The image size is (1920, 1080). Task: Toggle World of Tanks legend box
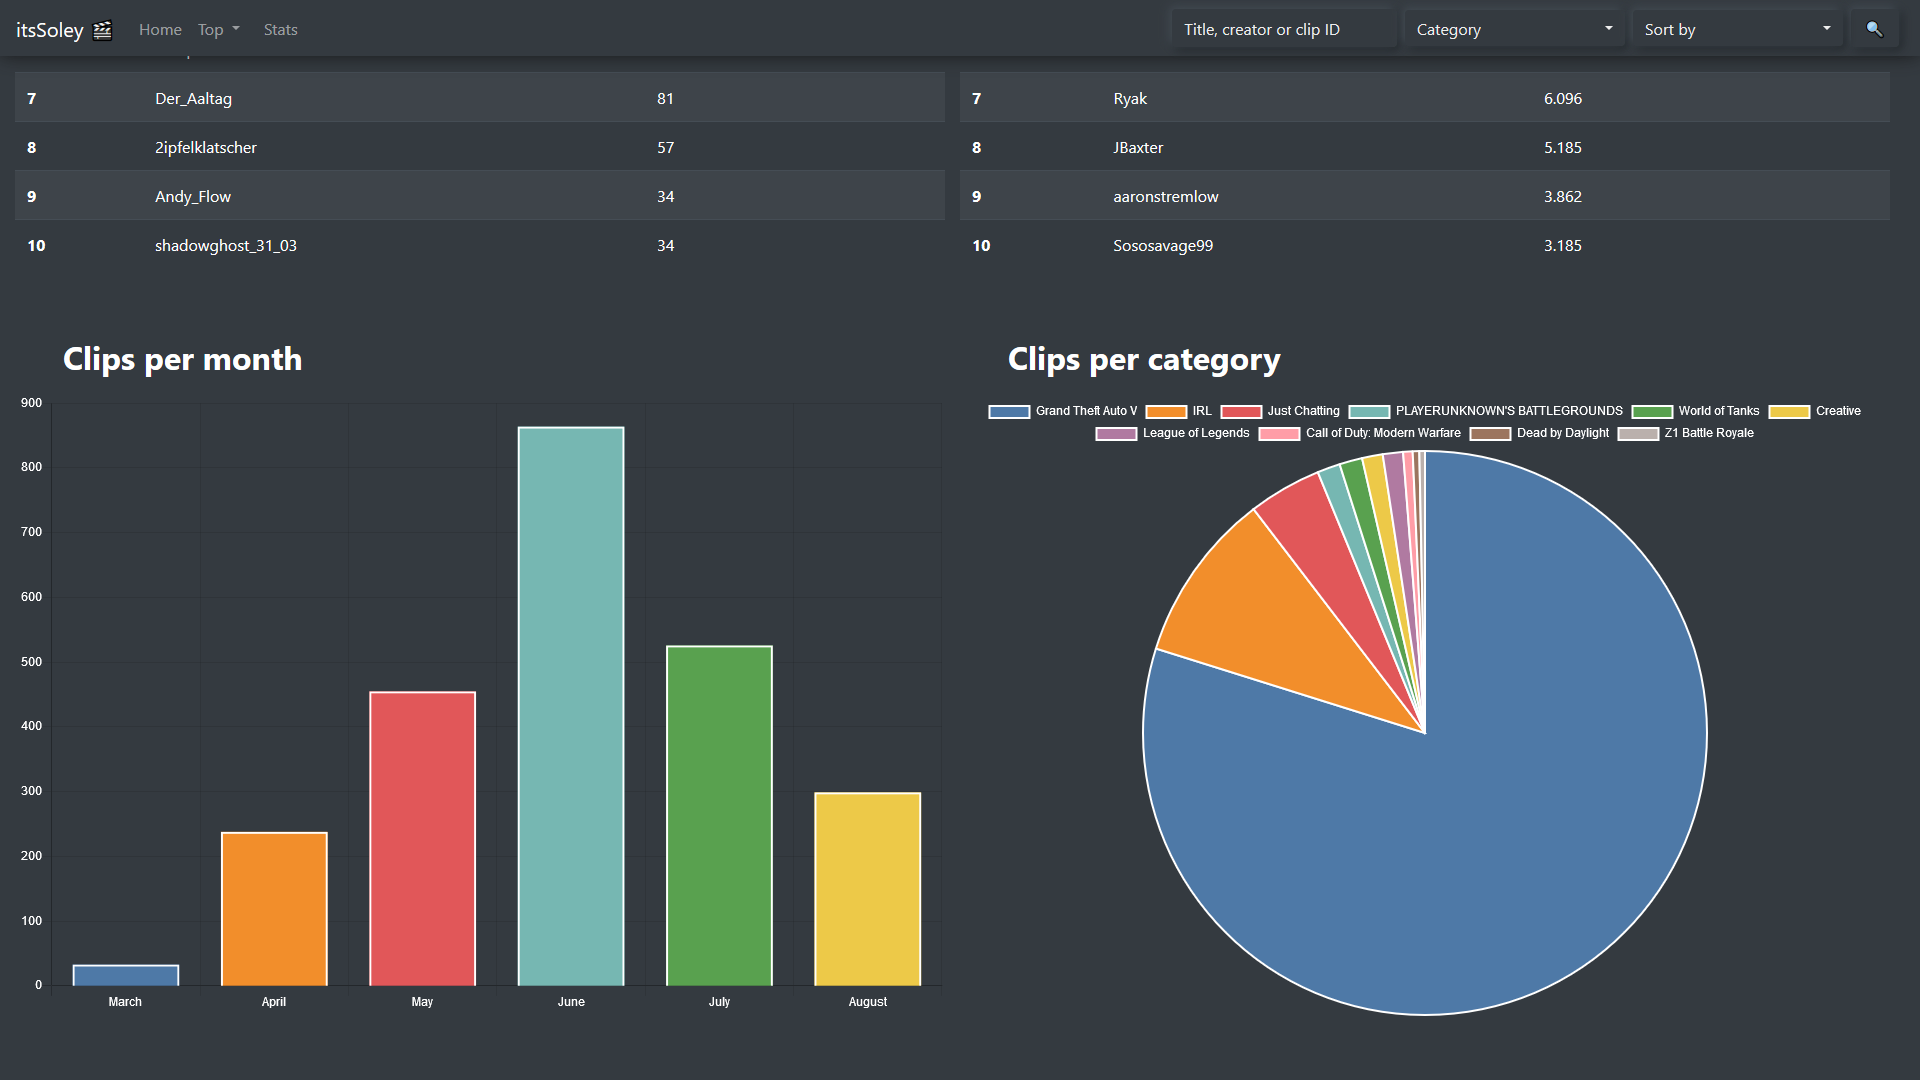(1652, 411)
